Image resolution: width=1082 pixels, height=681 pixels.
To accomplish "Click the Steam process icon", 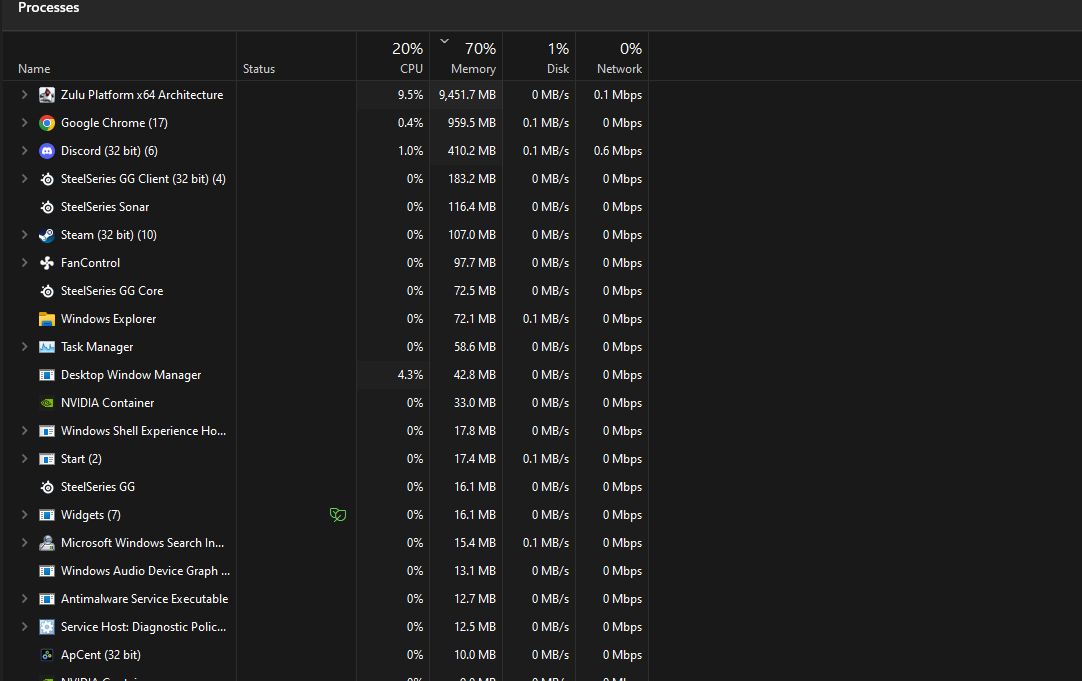I will click(47, 235).
